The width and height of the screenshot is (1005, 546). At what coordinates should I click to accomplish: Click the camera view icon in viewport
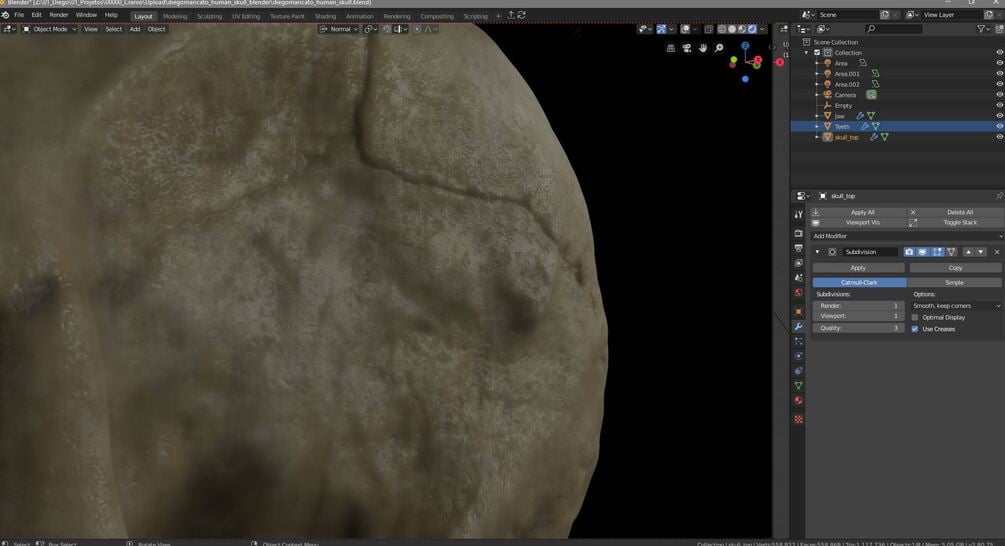point(687,48)
